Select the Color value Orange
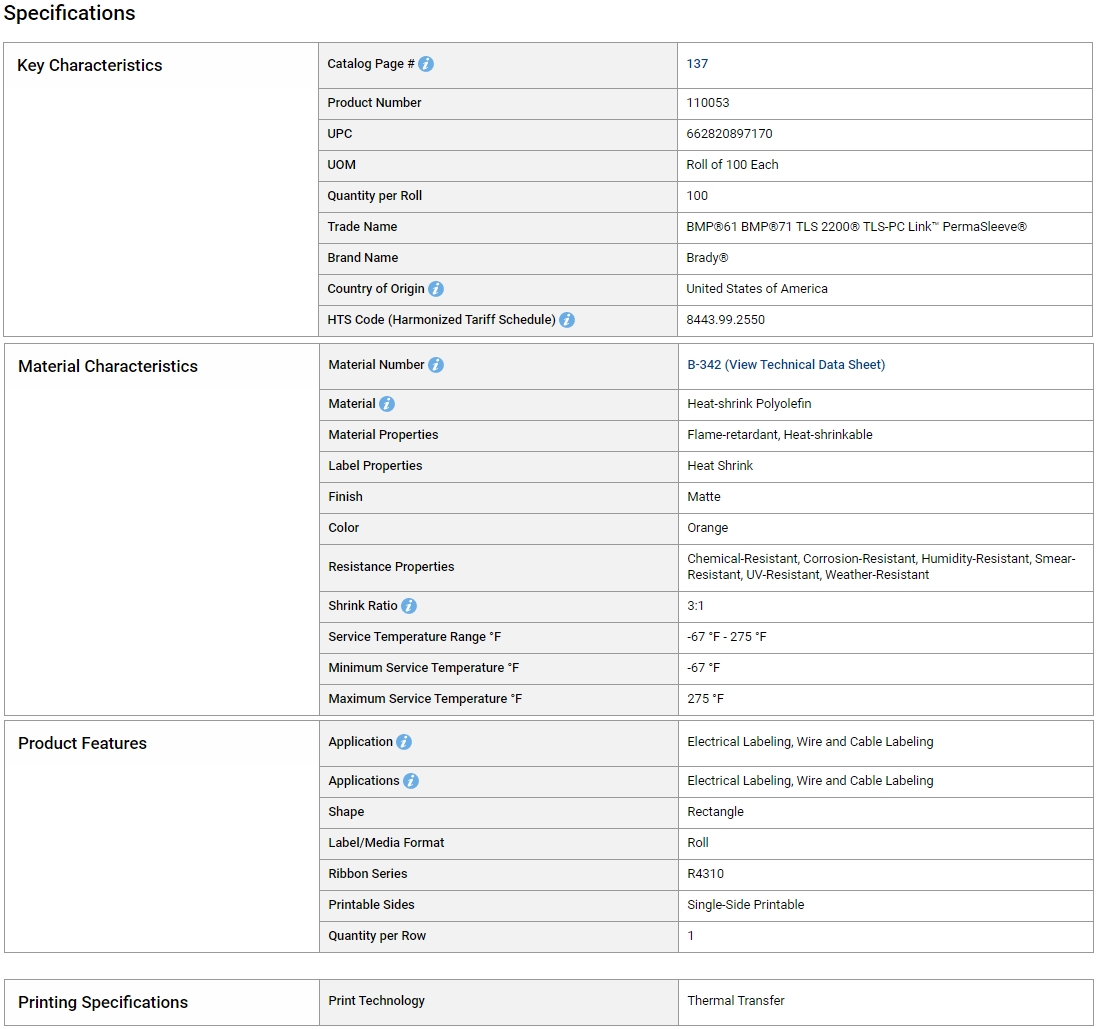 click(707, 528)
